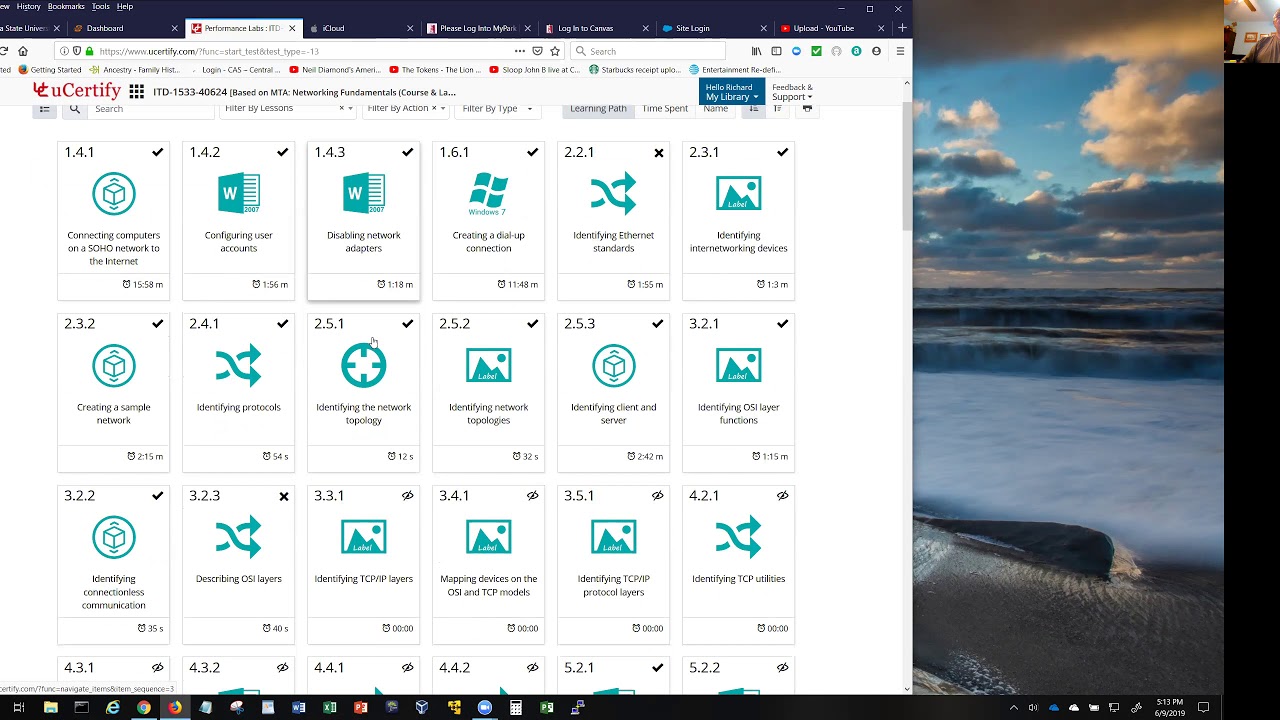Clear the Filter By Lessons selection
1280x720 pixels.
tap(341, 108)
